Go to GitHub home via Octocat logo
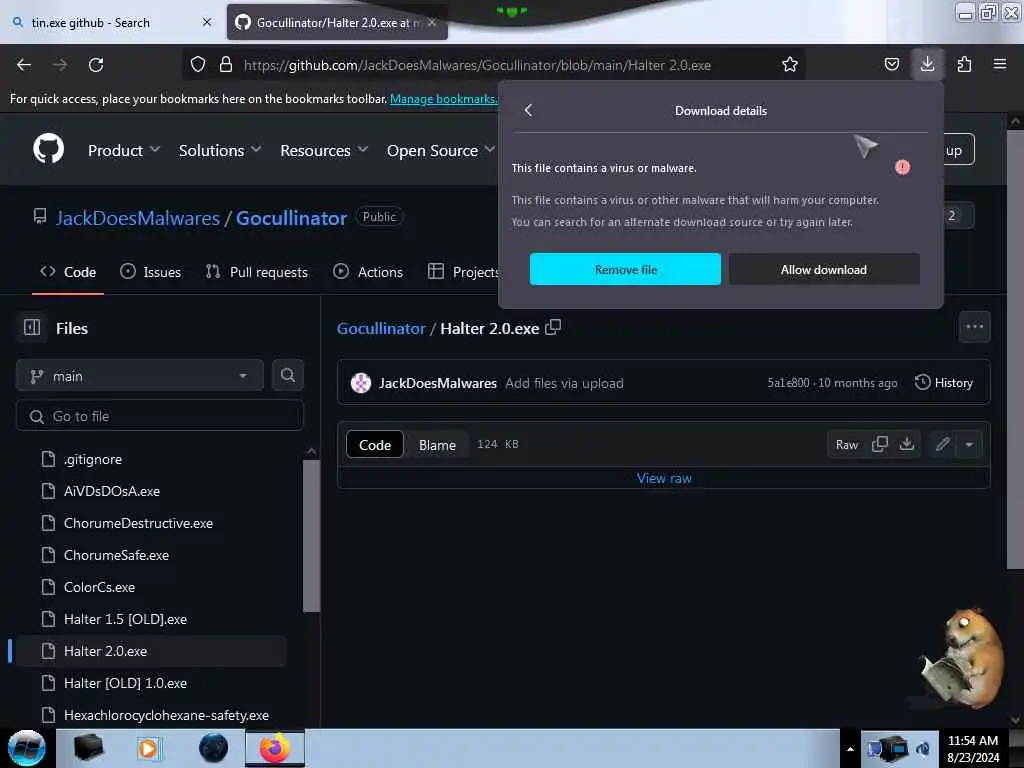1024x768 pixels. [x=49, y=149]
